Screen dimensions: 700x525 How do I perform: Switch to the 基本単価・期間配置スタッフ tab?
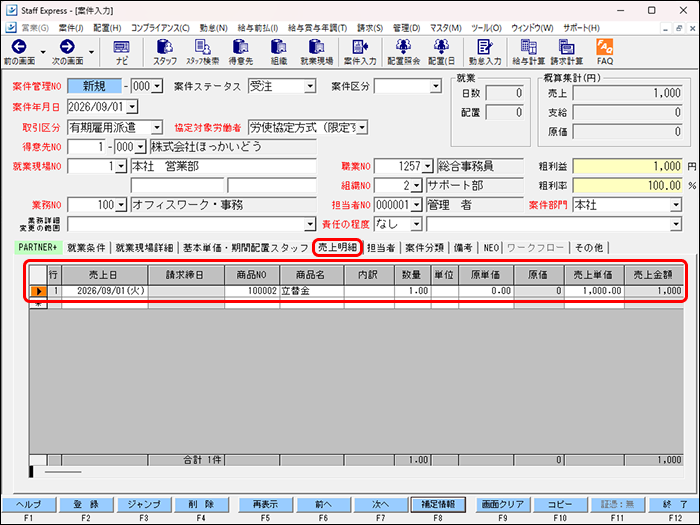click(246, 248)
